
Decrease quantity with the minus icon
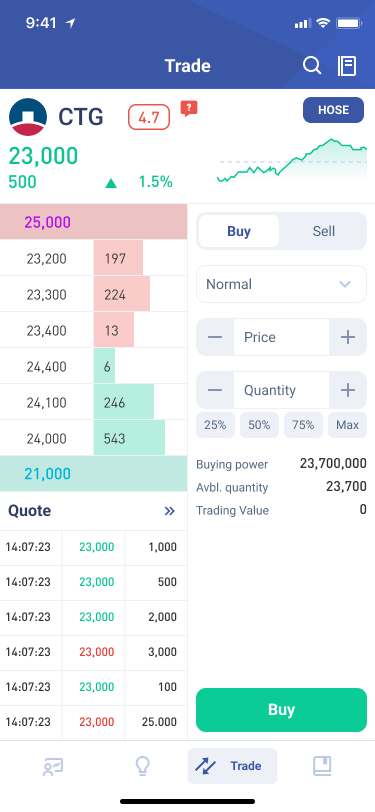(215, 390)
